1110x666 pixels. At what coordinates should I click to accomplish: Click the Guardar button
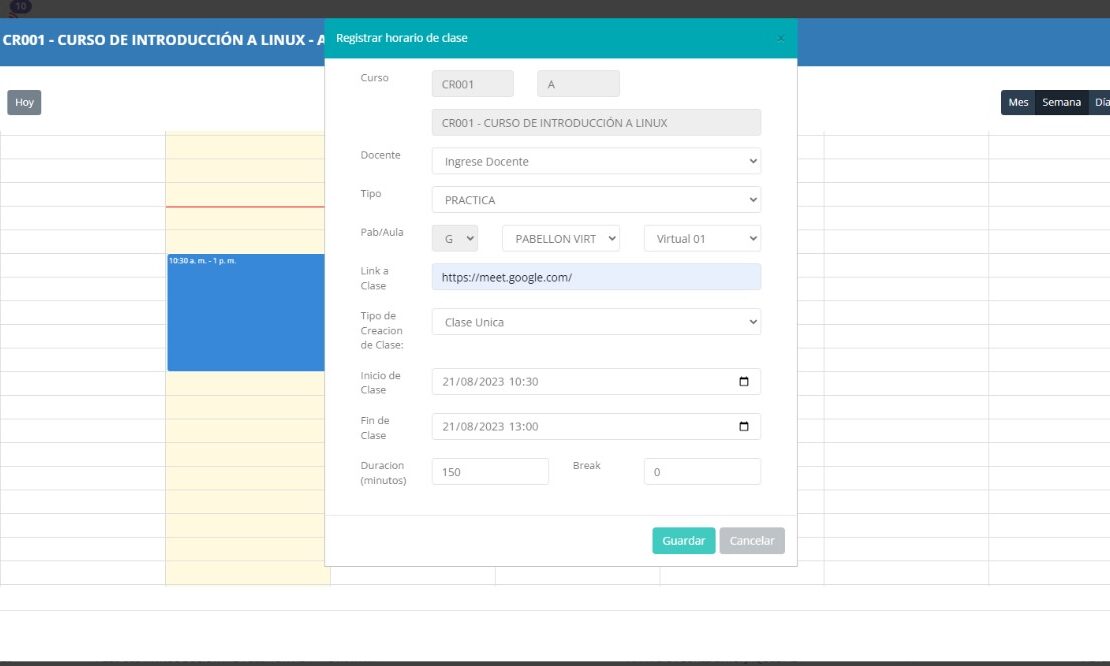pyautogui.click(x=684, y=541)
